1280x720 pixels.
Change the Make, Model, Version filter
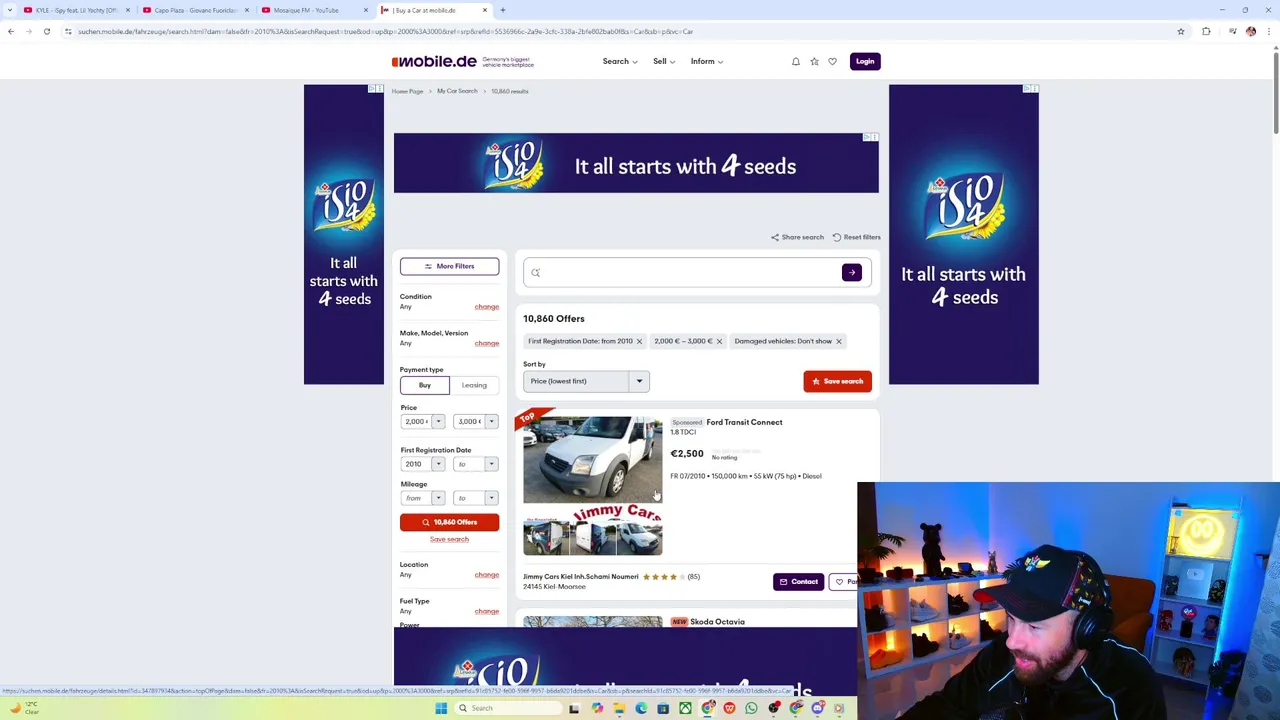pyautogui.click(x=487, y=343)
